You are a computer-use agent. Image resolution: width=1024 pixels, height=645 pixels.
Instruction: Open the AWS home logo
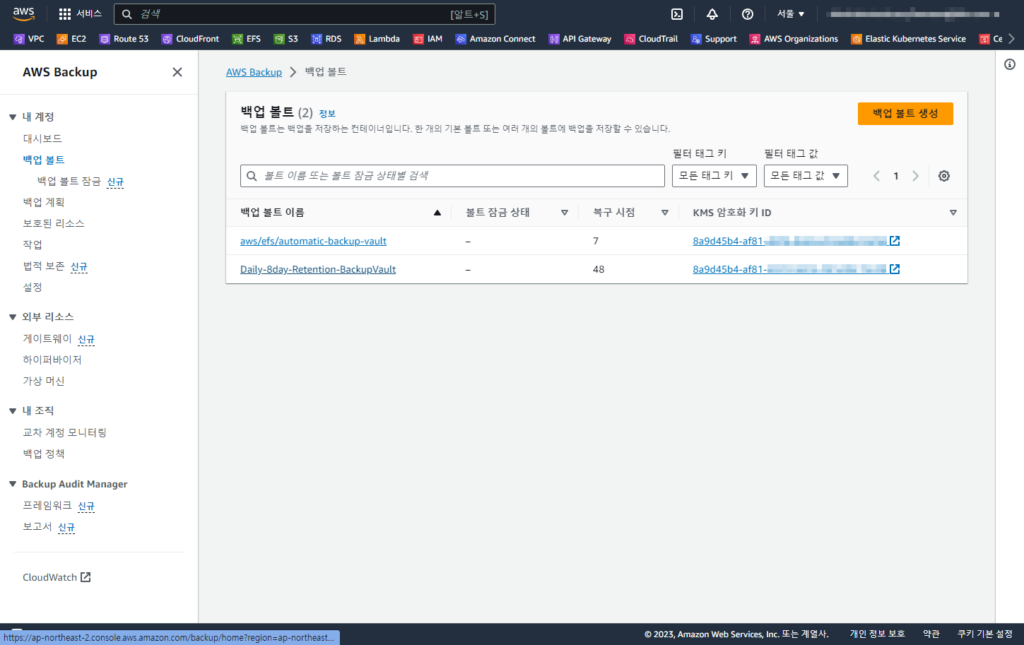pos(24,13)
